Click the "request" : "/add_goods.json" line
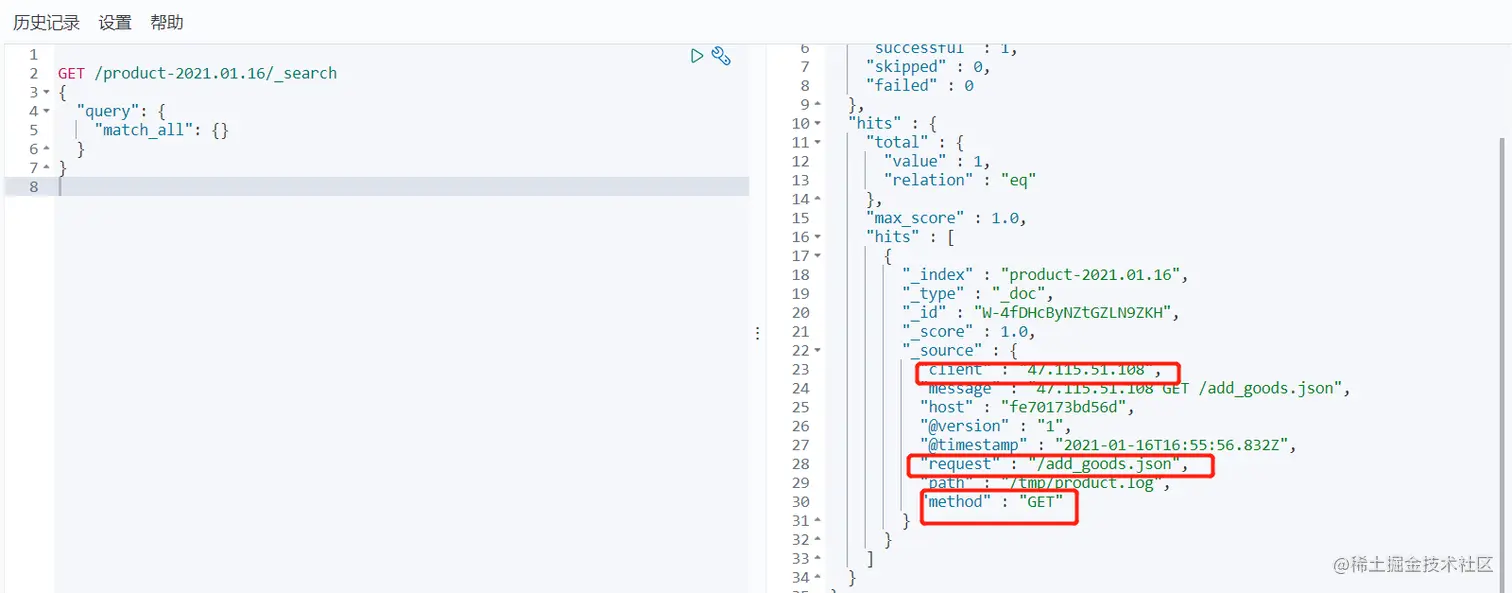Viewport: 1512px width, 593px height. click(1054, 465)
